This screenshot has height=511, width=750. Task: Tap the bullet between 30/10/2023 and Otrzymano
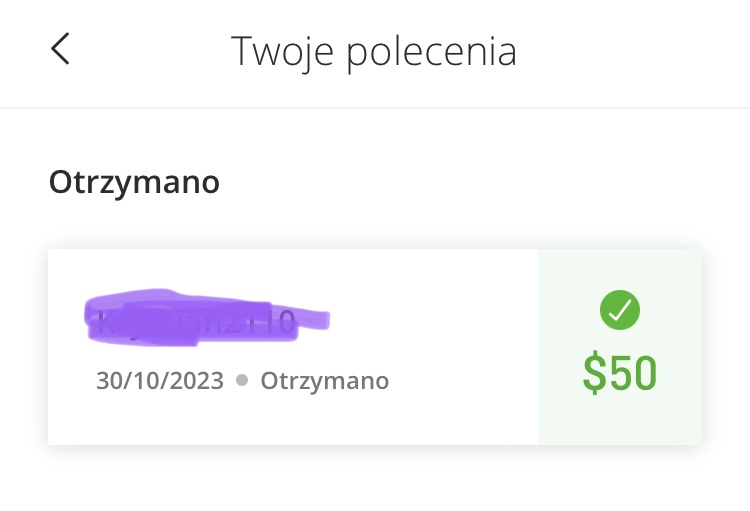(x=243, y=380)
